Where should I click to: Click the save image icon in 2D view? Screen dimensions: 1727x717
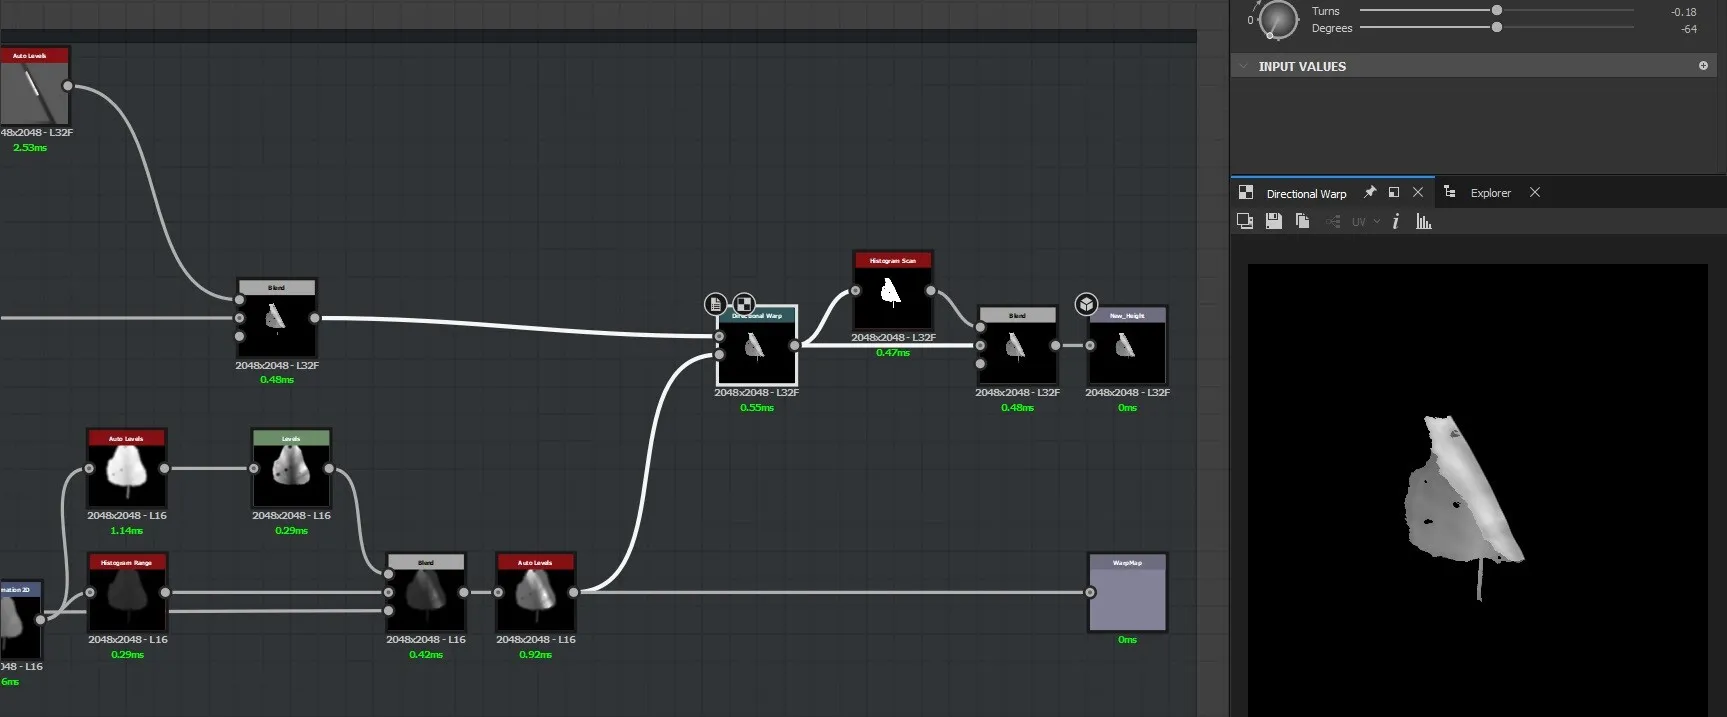click(1273, 222)
